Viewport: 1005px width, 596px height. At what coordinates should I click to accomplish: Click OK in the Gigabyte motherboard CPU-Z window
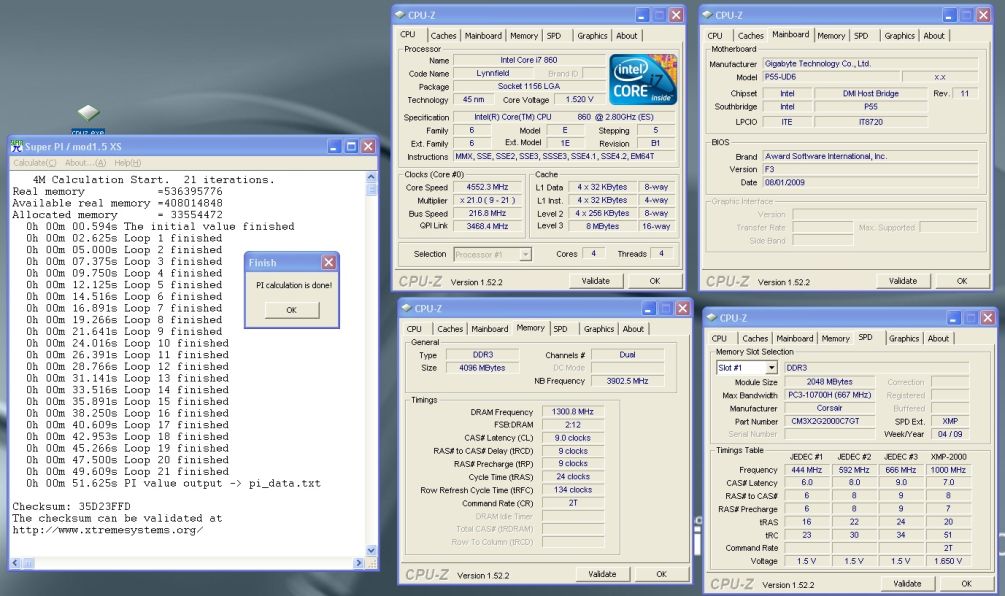(x=962, y=281)
